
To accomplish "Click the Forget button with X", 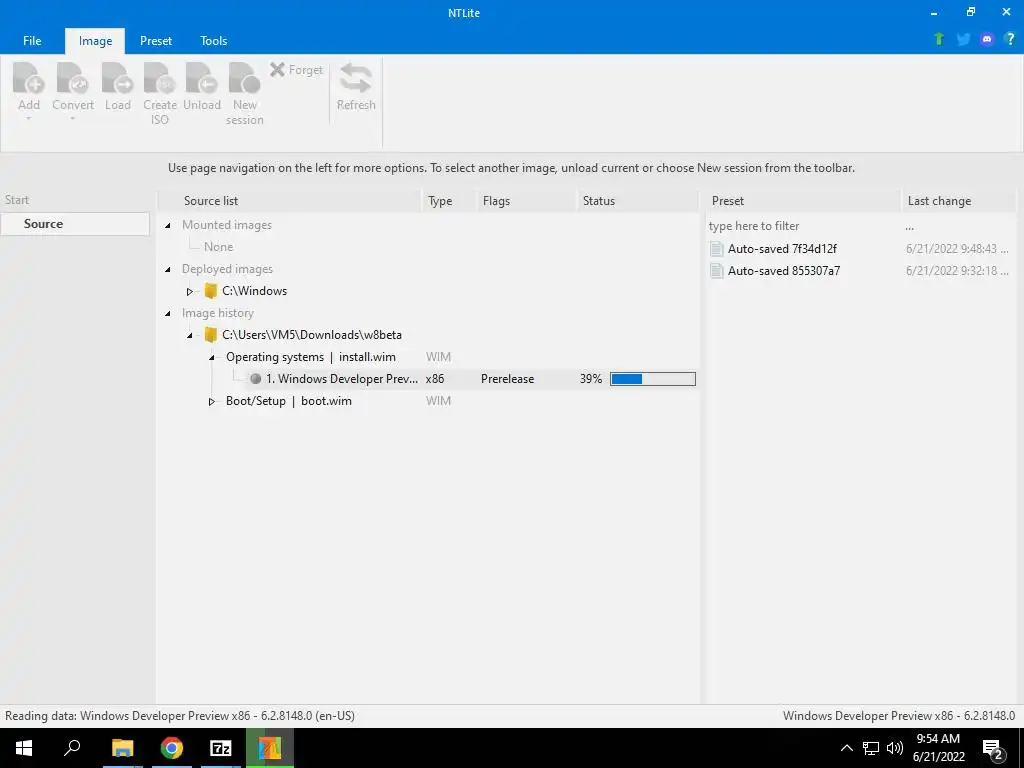I will 296,69.
